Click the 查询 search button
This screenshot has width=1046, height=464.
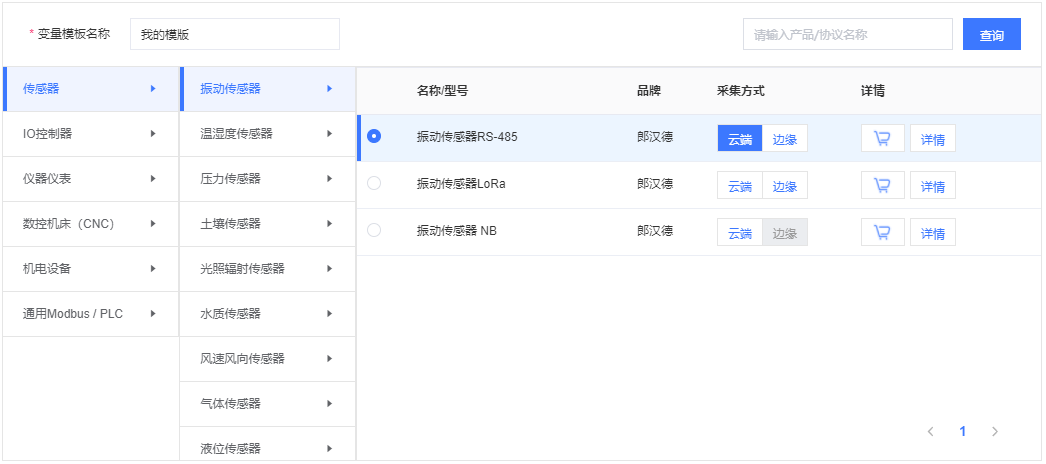point(991,35)
